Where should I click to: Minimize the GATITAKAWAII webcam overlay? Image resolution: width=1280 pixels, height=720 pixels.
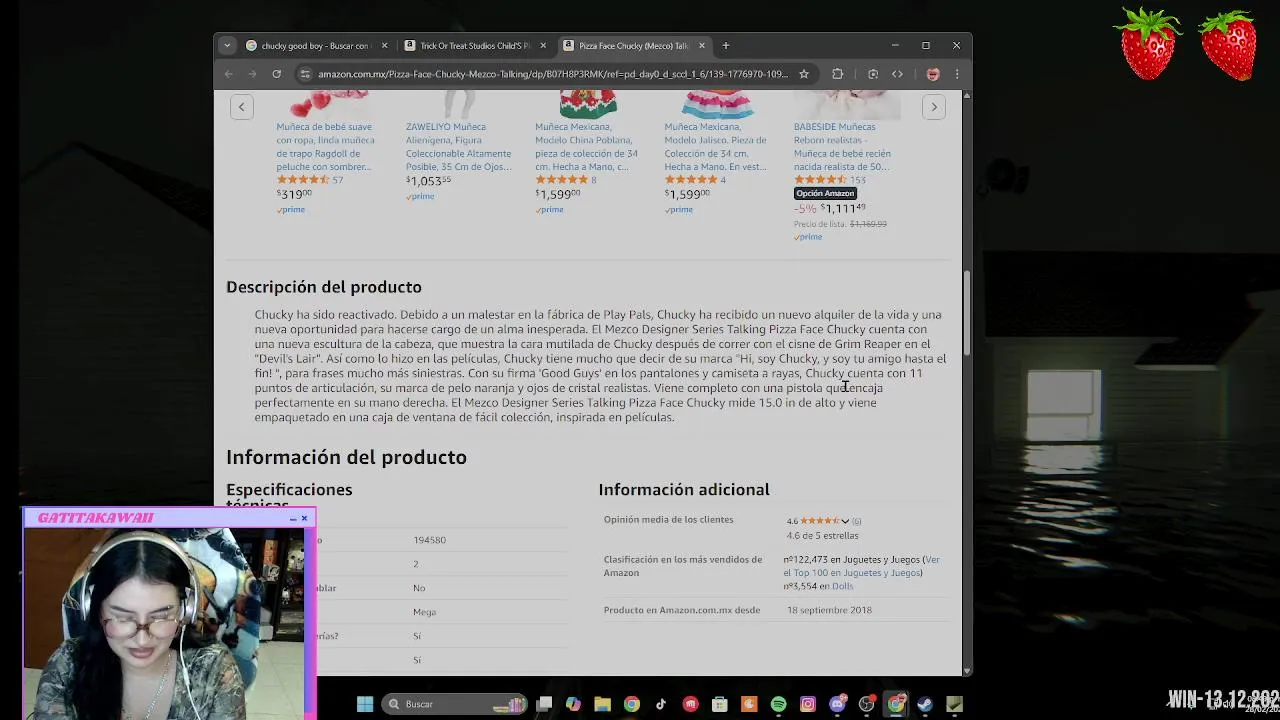point(293,518)
